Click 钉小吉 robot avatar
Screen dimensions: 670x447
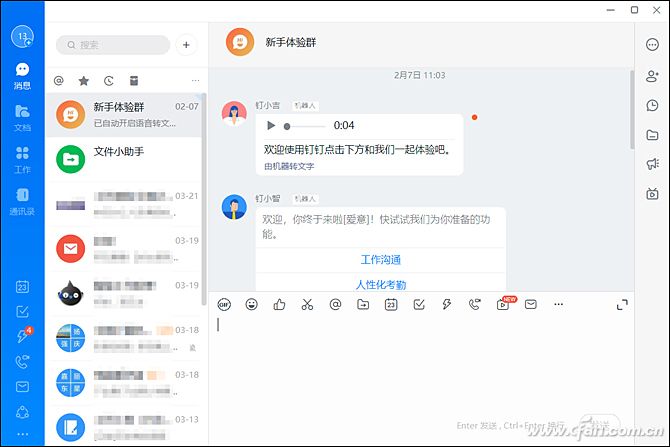(x=234, y=114)
